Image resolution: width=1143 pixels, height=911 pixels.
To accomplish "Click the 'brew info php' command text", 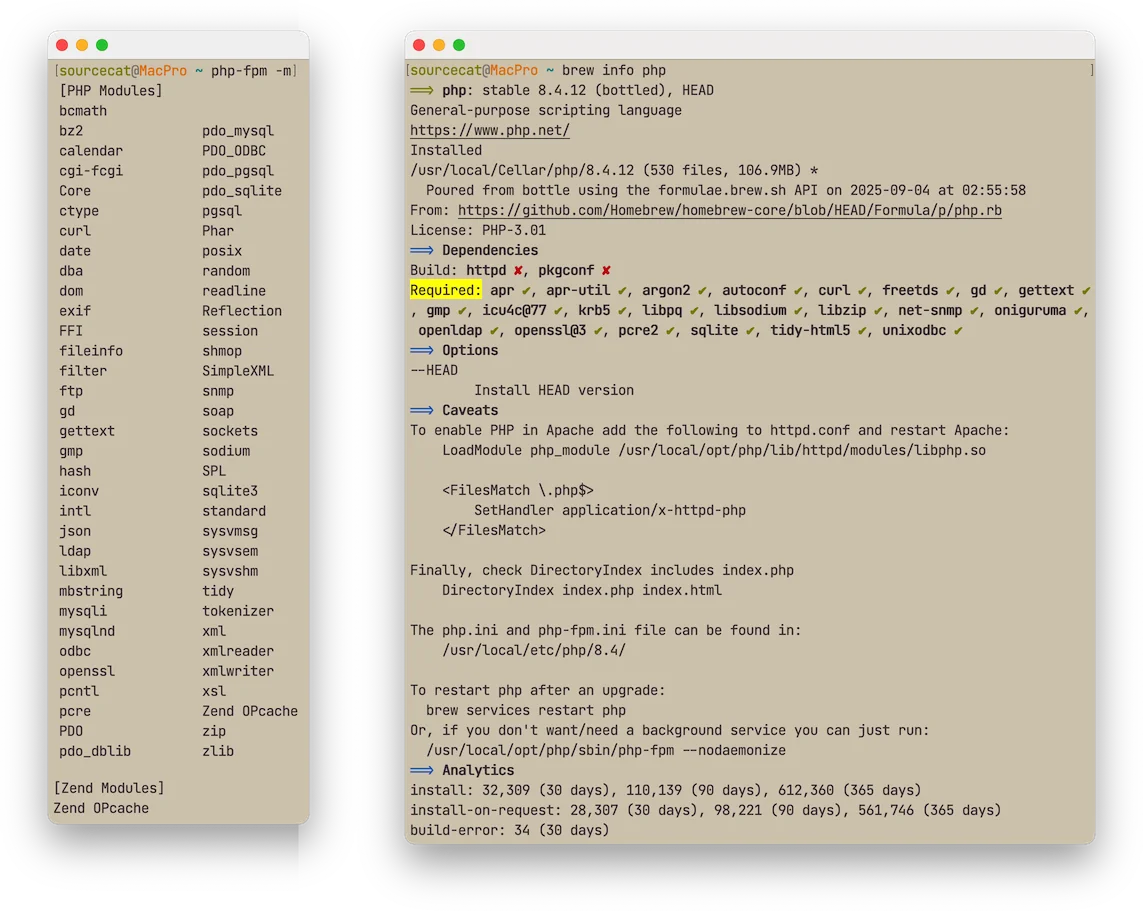I will [614, 71].
